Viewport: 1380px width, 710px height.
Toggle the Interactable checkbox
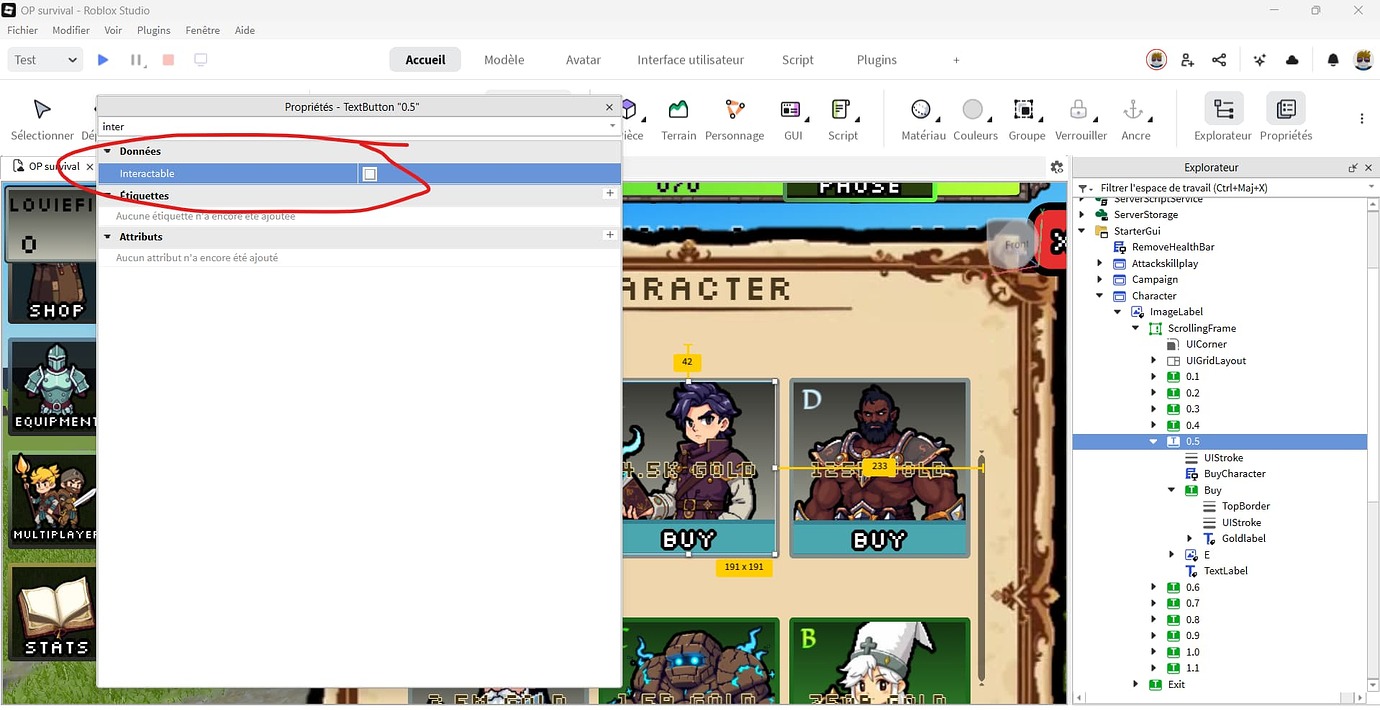[x=370, y=174]
